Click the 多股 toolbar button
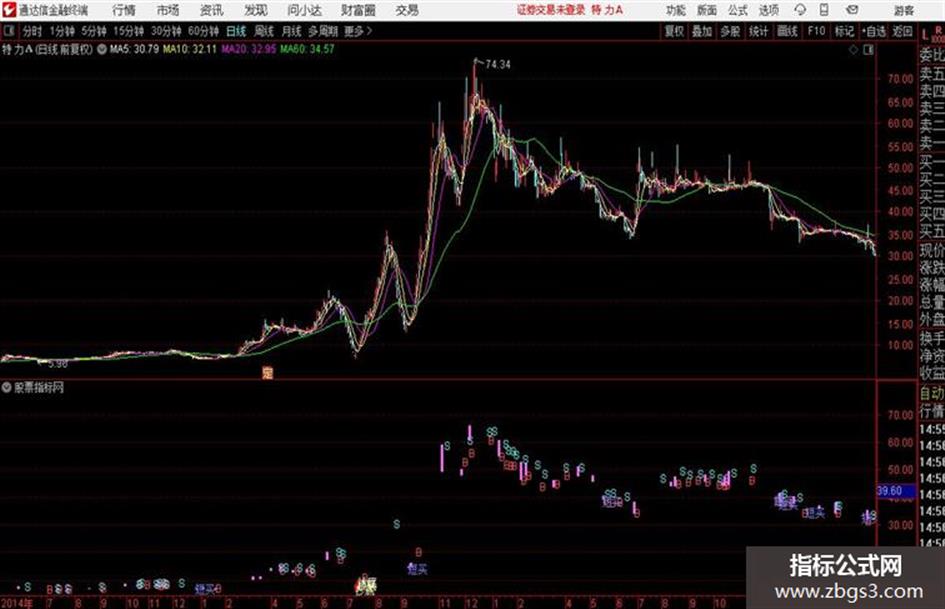 [x=730, y=31]
